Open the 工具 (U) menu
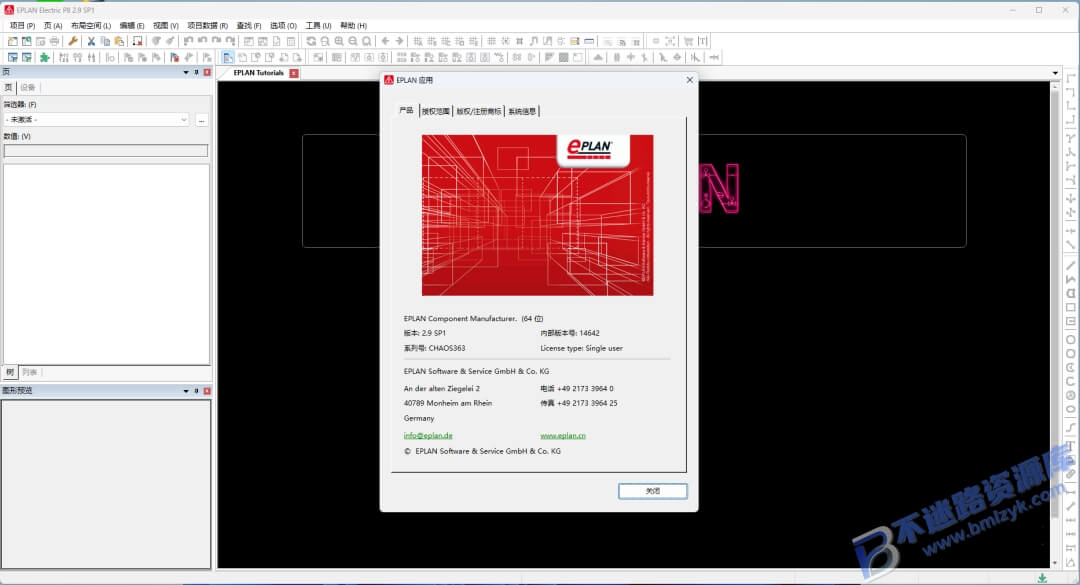Viewport: 1080px width, 585px height. click(x=318, y=25)
